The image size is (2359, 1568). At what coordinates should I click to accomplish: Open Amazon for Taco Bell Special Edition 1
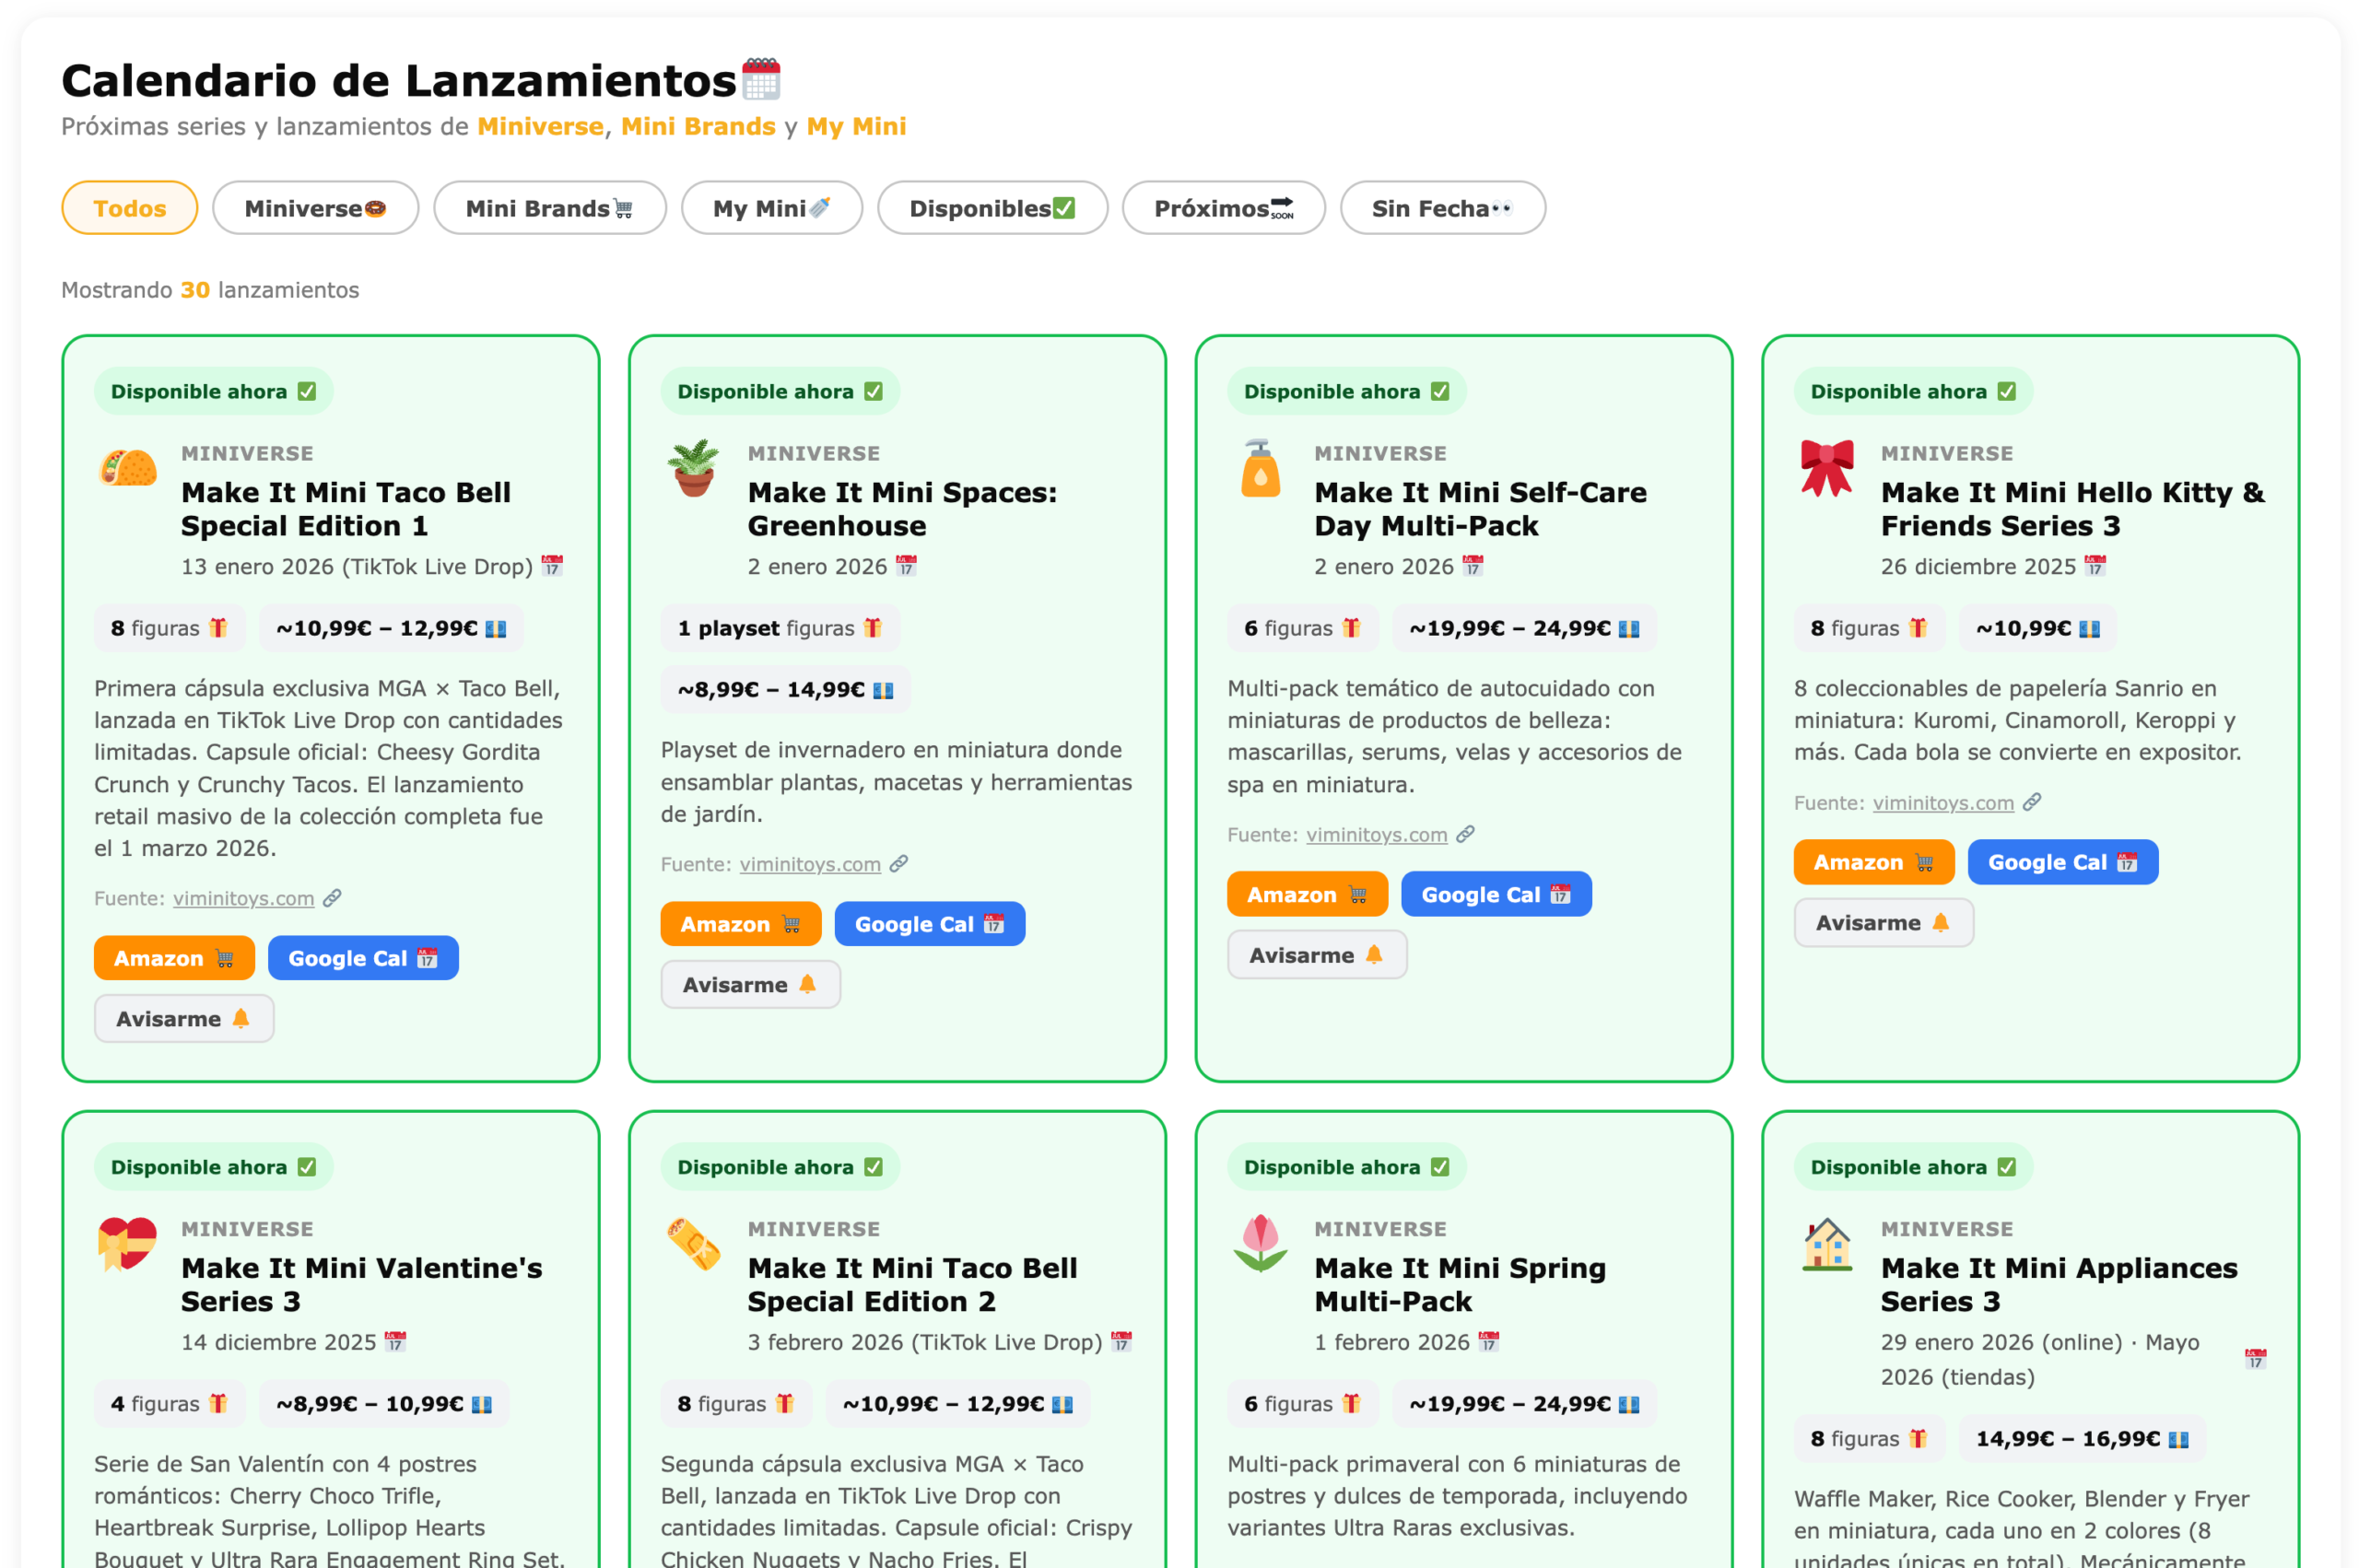pyautogui.click(x=174, y=958)
